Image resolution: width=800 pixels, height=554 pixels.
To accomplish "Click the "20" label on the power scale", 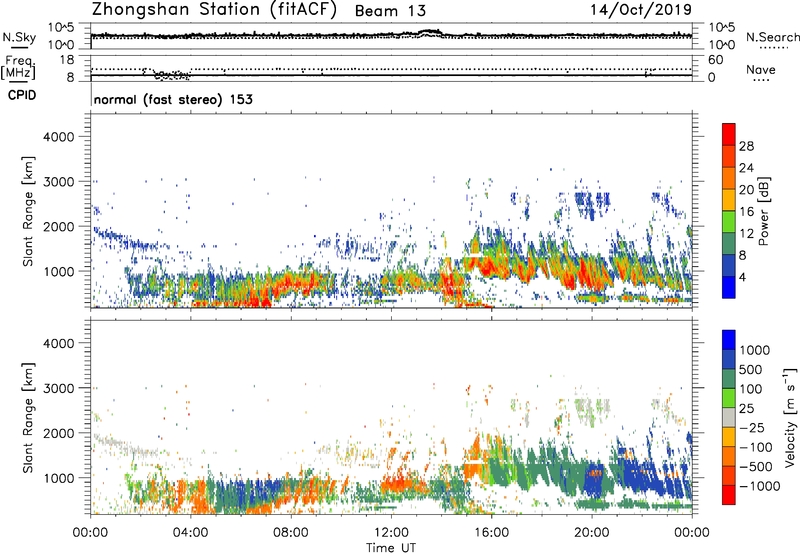I will pos(746,190).
